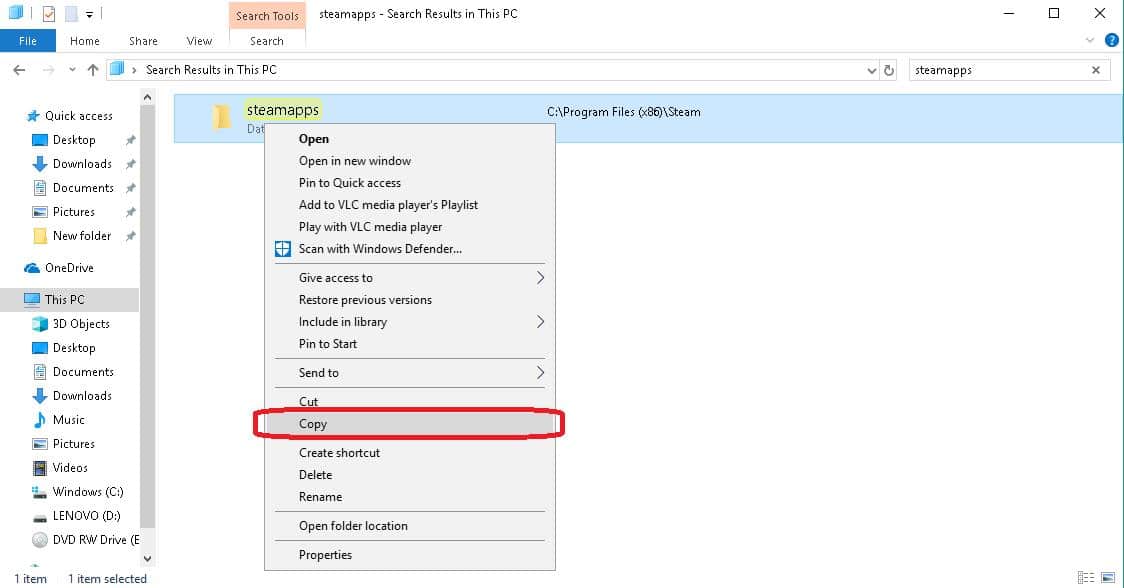Open Music folder in sidebar

68,420
